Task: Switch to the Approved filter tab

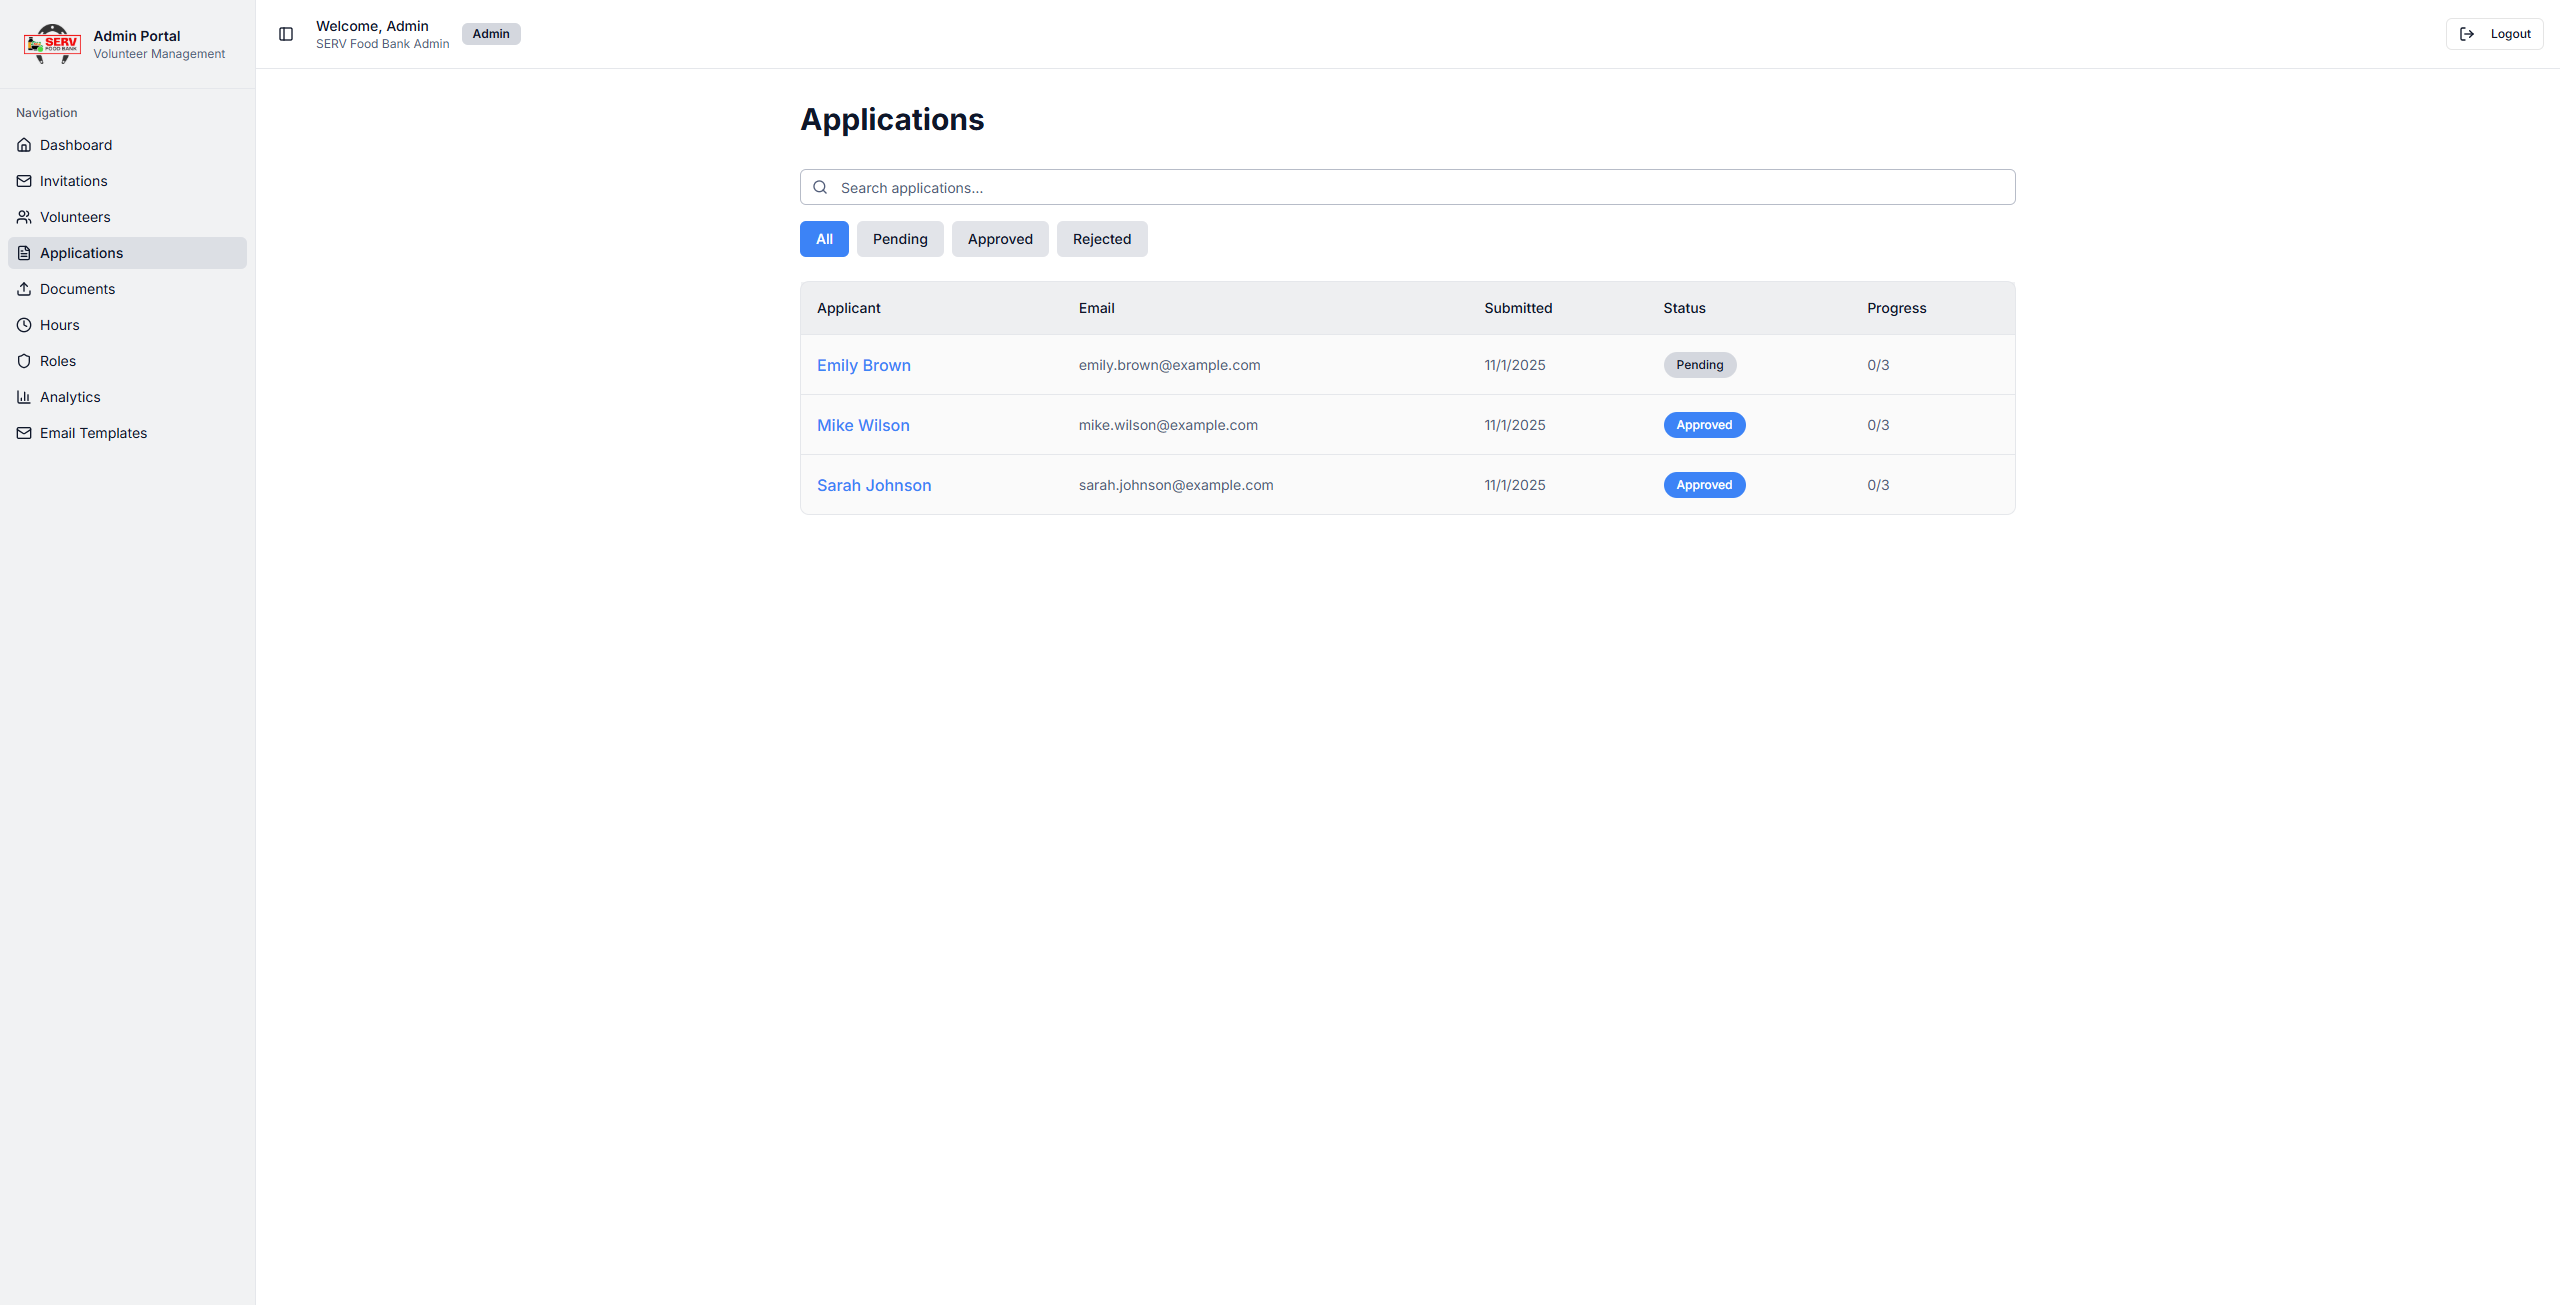Action: pos(999,239)
